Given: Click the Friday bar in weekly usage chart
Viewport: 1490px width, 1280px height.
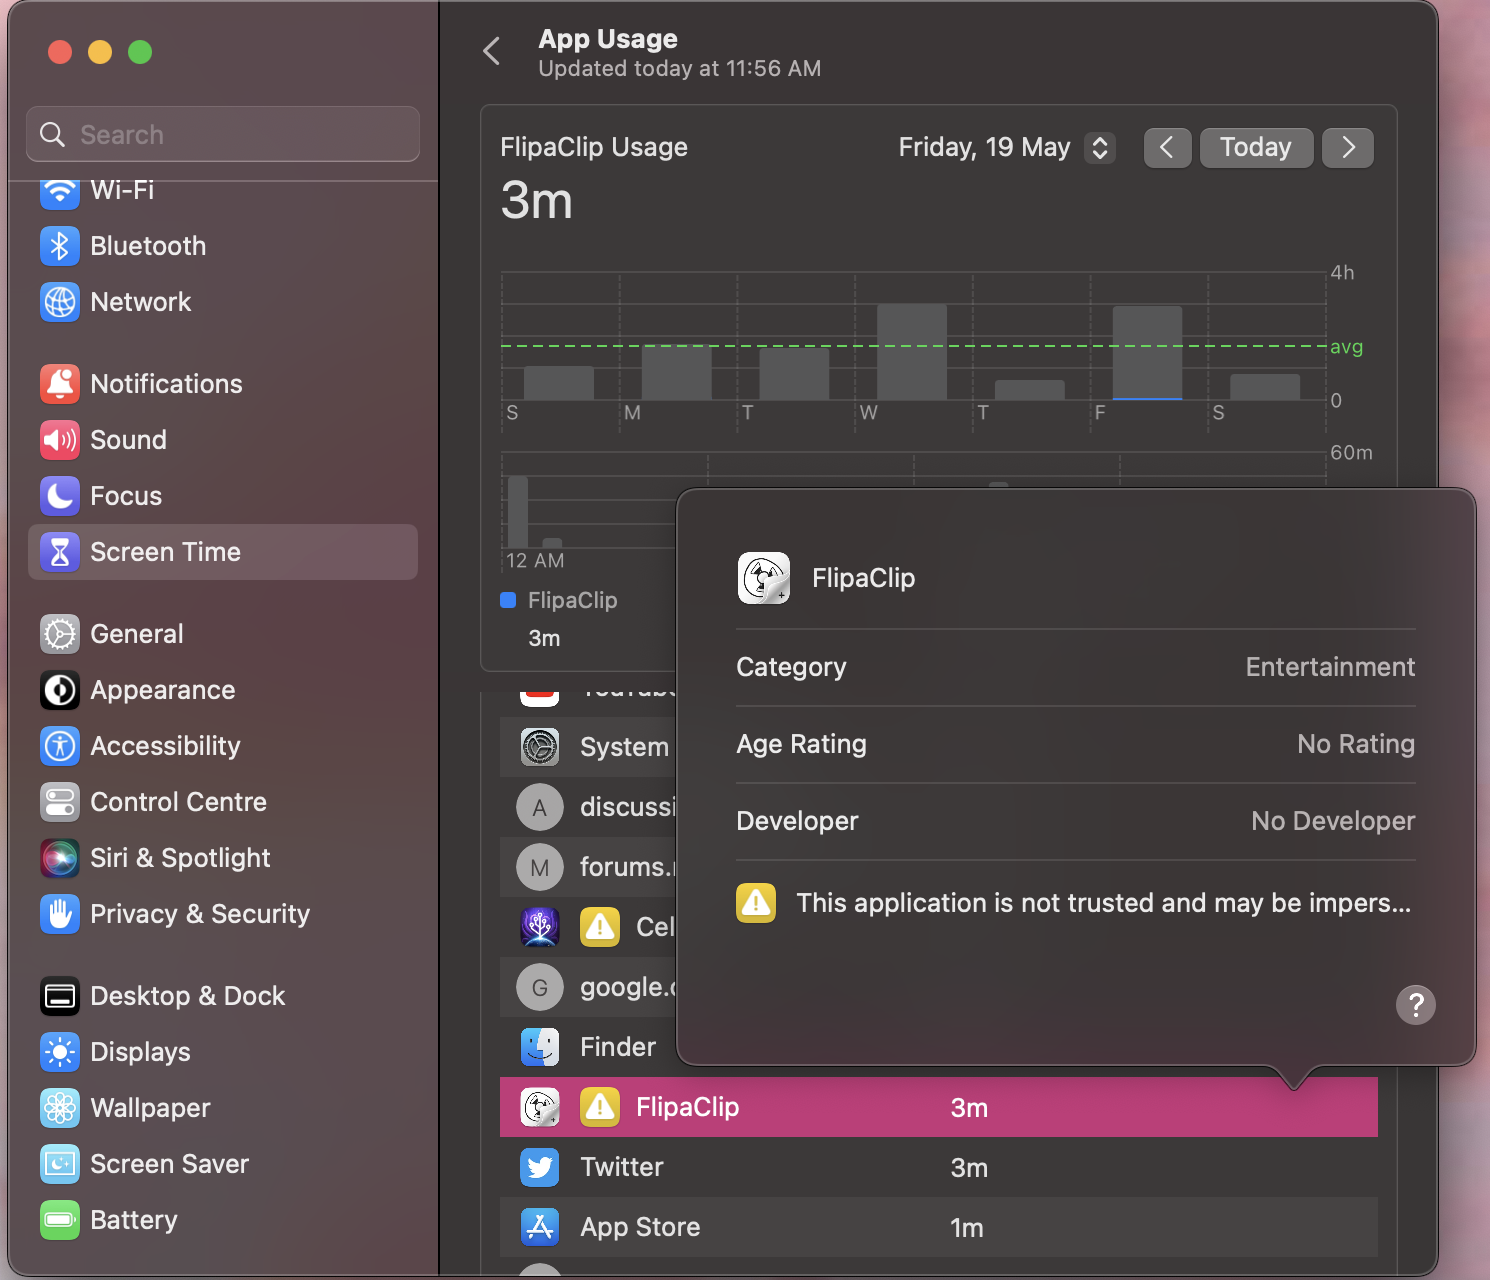Looking at the screenshot, I should coord(1148,353).
